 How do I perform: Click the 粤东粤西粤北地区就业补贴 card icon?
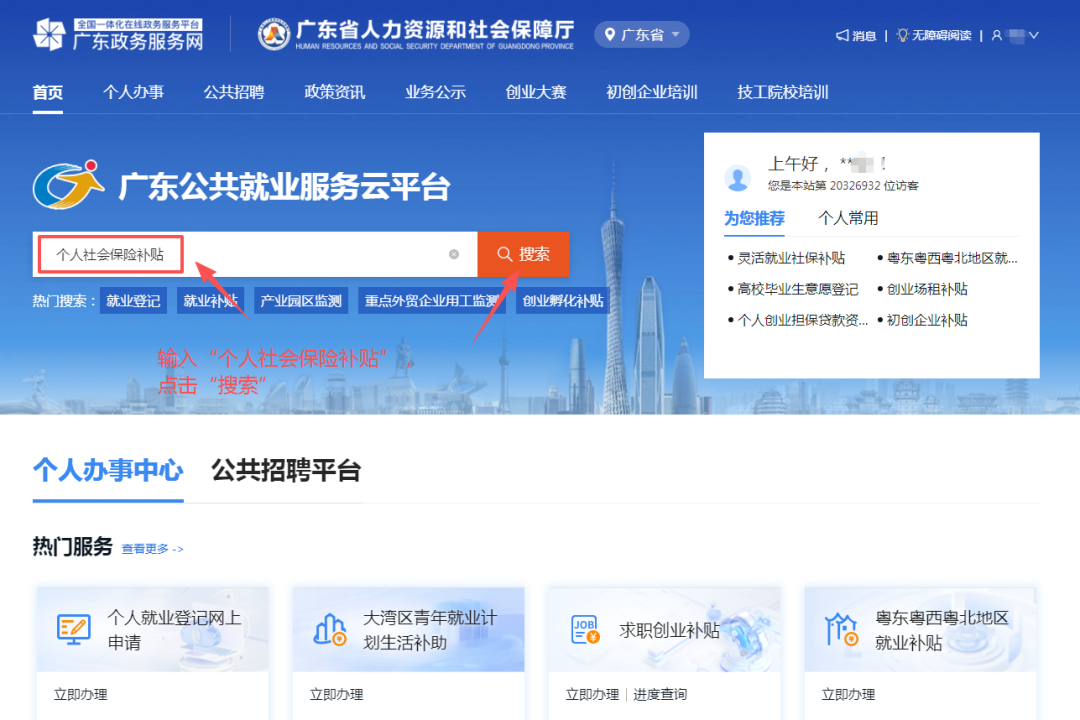[x=841, y=629]
